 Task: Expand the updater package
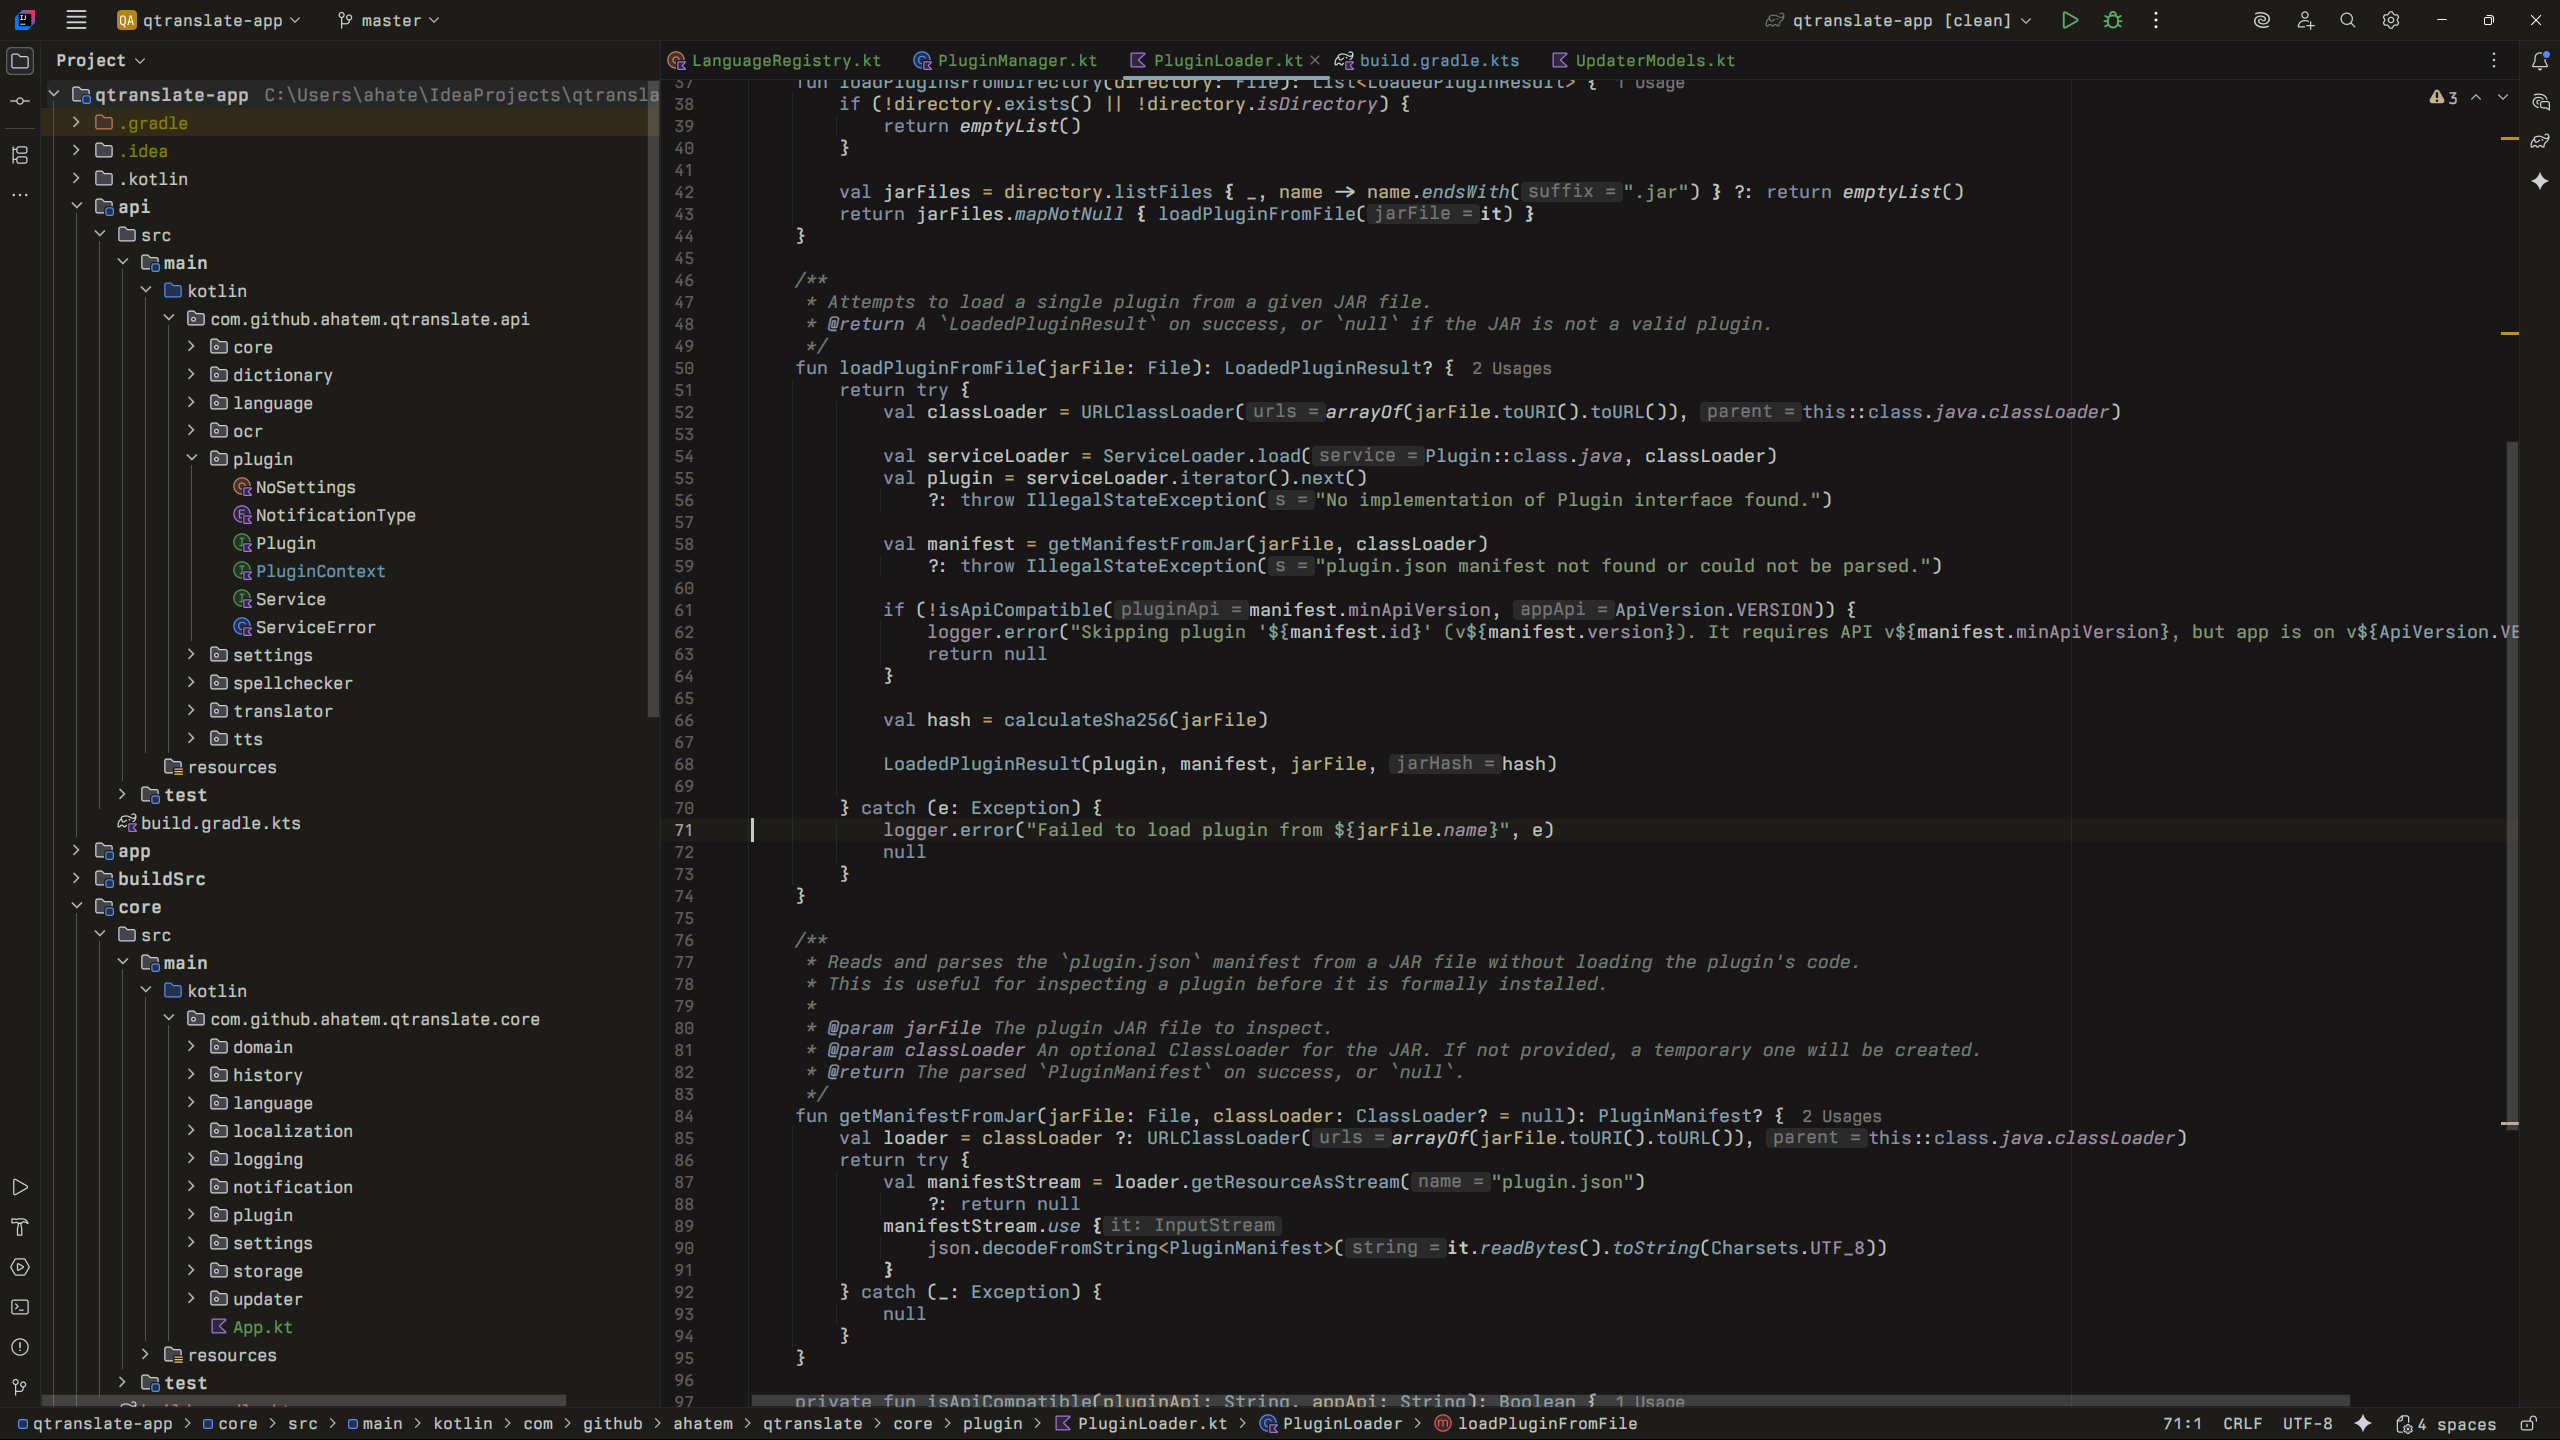point(192,1299)
